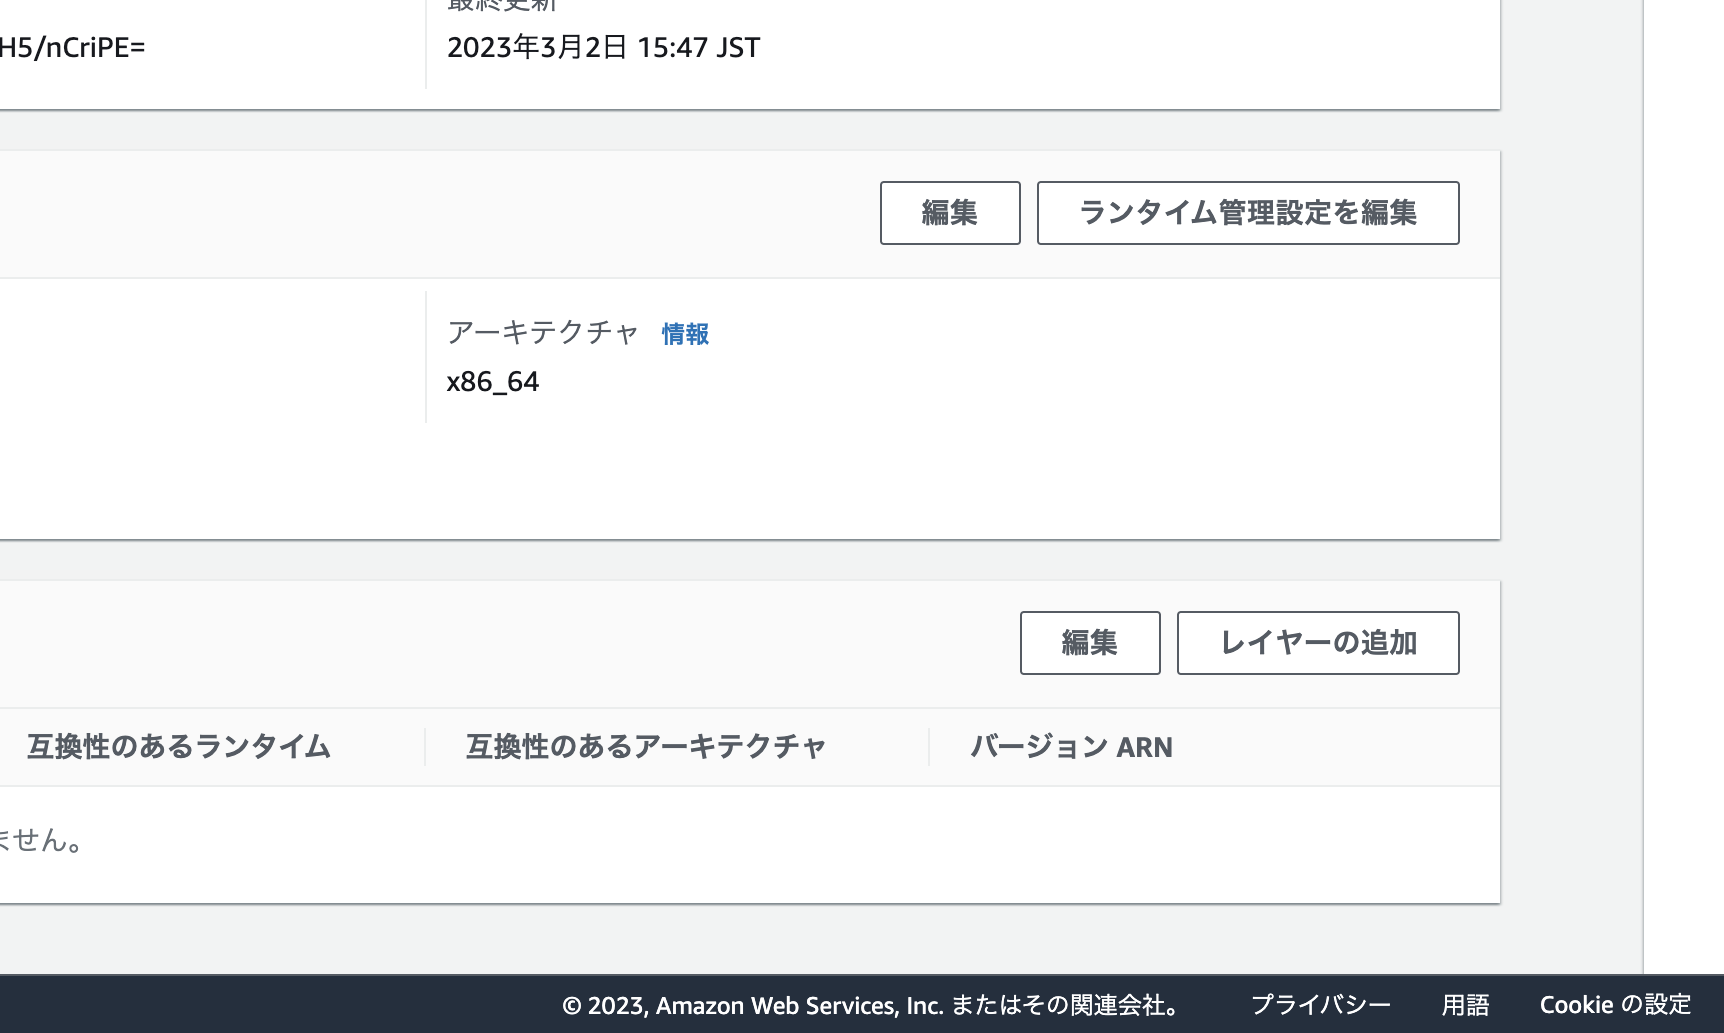Sort by the バージョン ARN column
Image resolution: width=1724 pixels, height=1033 pixels.
coord(1071,746)
